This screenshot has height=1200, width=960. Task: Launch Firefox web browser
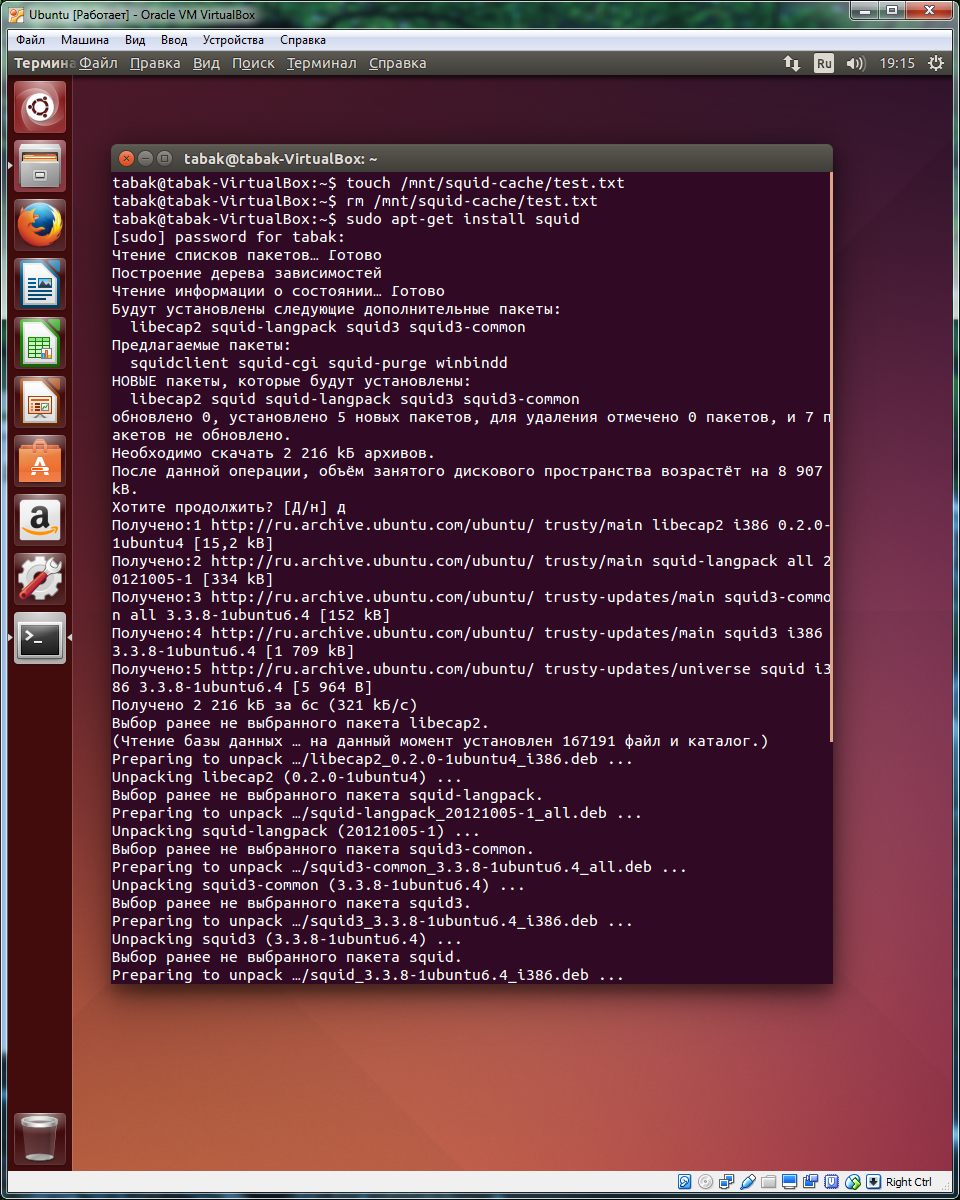(x=40, y=225)
